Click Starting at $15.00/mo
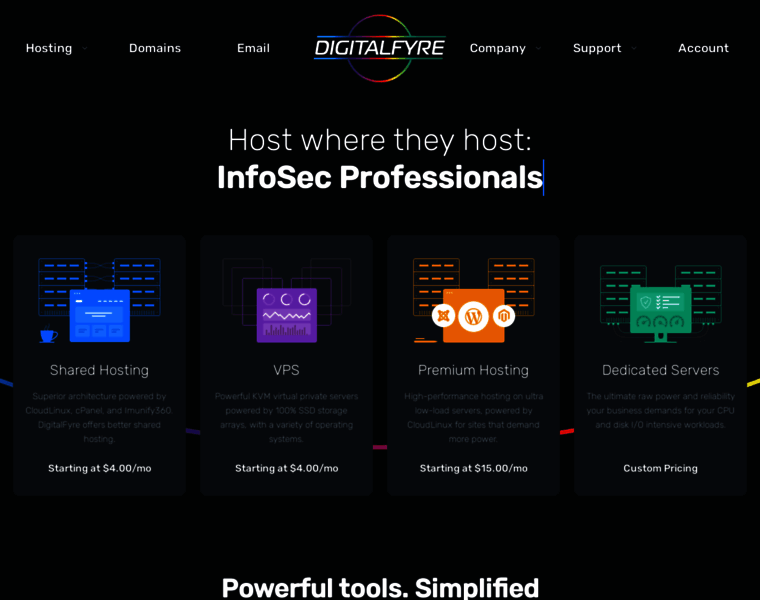 pos(474,468)
